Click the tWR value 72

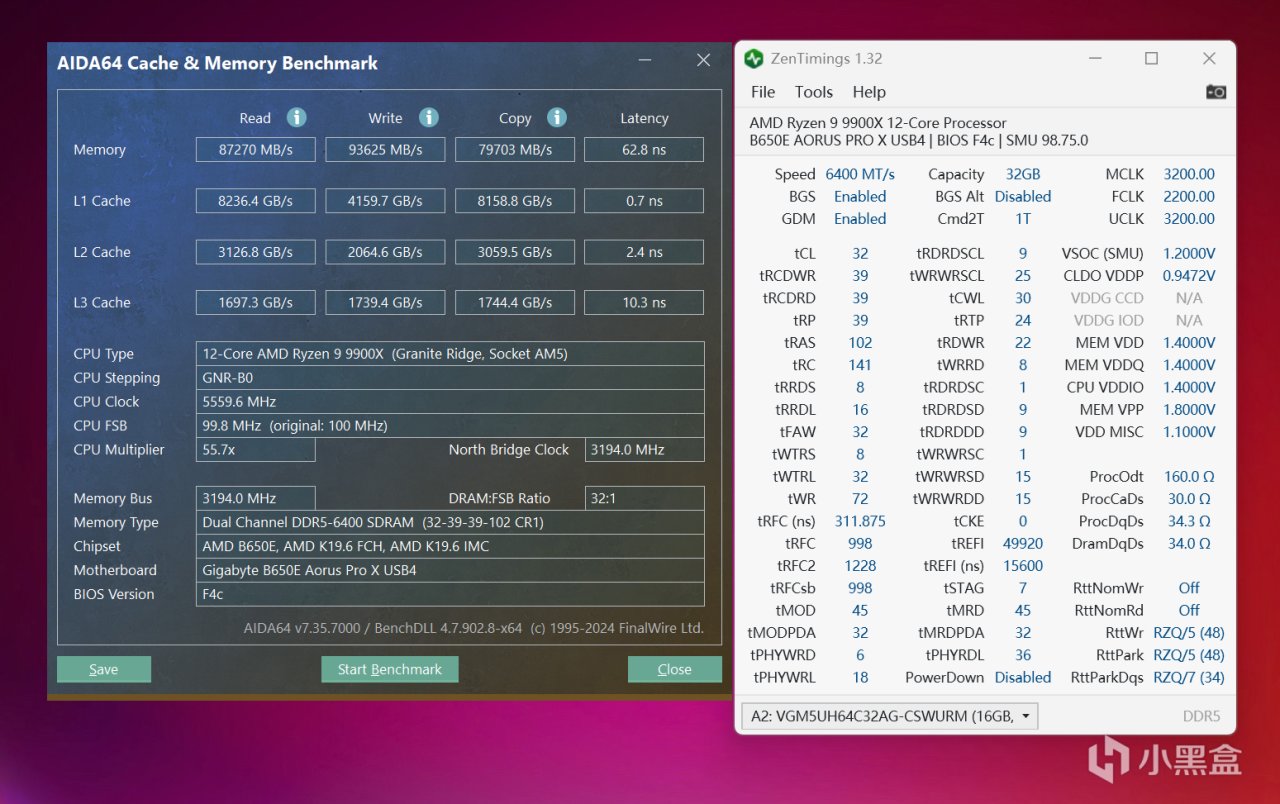pos(860,499)
